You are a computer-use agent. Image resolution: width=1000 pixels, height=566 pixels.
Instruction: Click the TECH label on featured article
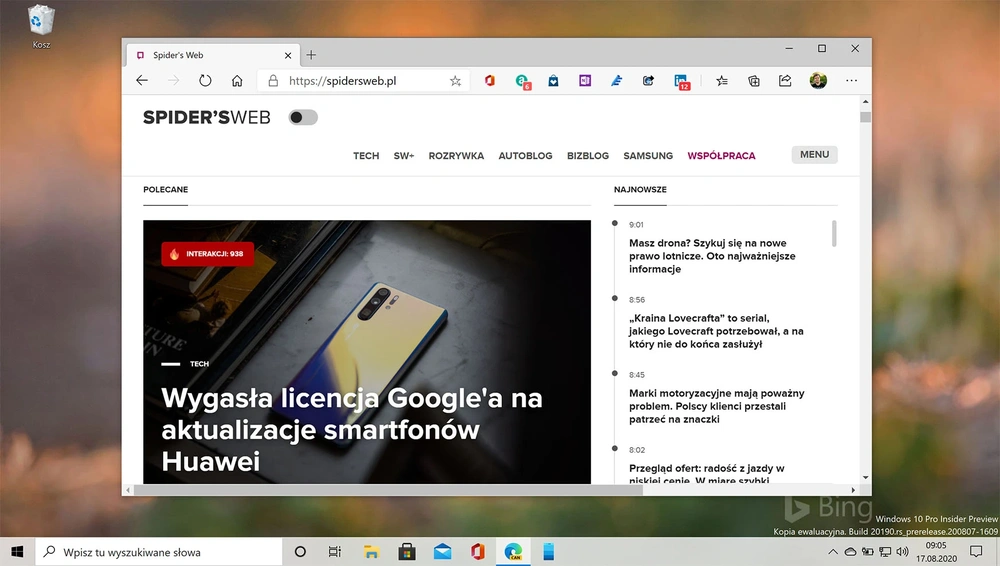(x=199, y=364)
